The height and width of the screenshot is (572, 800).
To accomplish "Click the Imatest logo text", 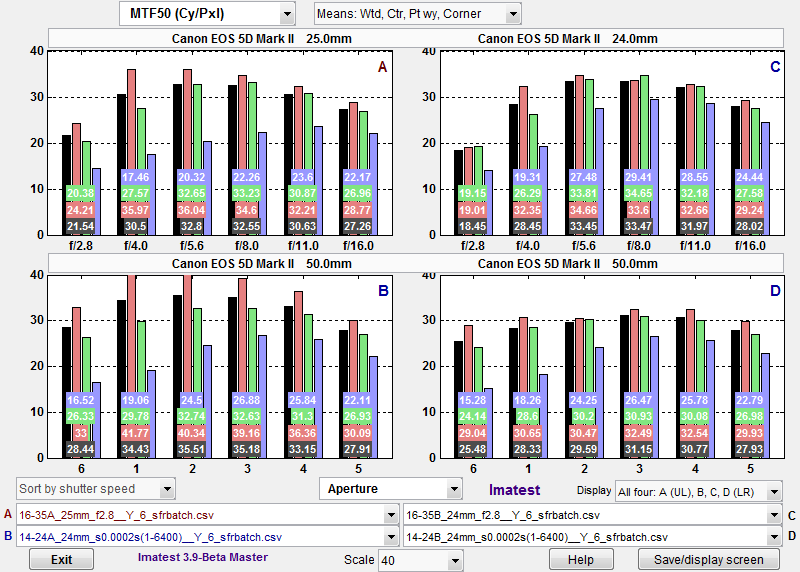I will point(514,490).
